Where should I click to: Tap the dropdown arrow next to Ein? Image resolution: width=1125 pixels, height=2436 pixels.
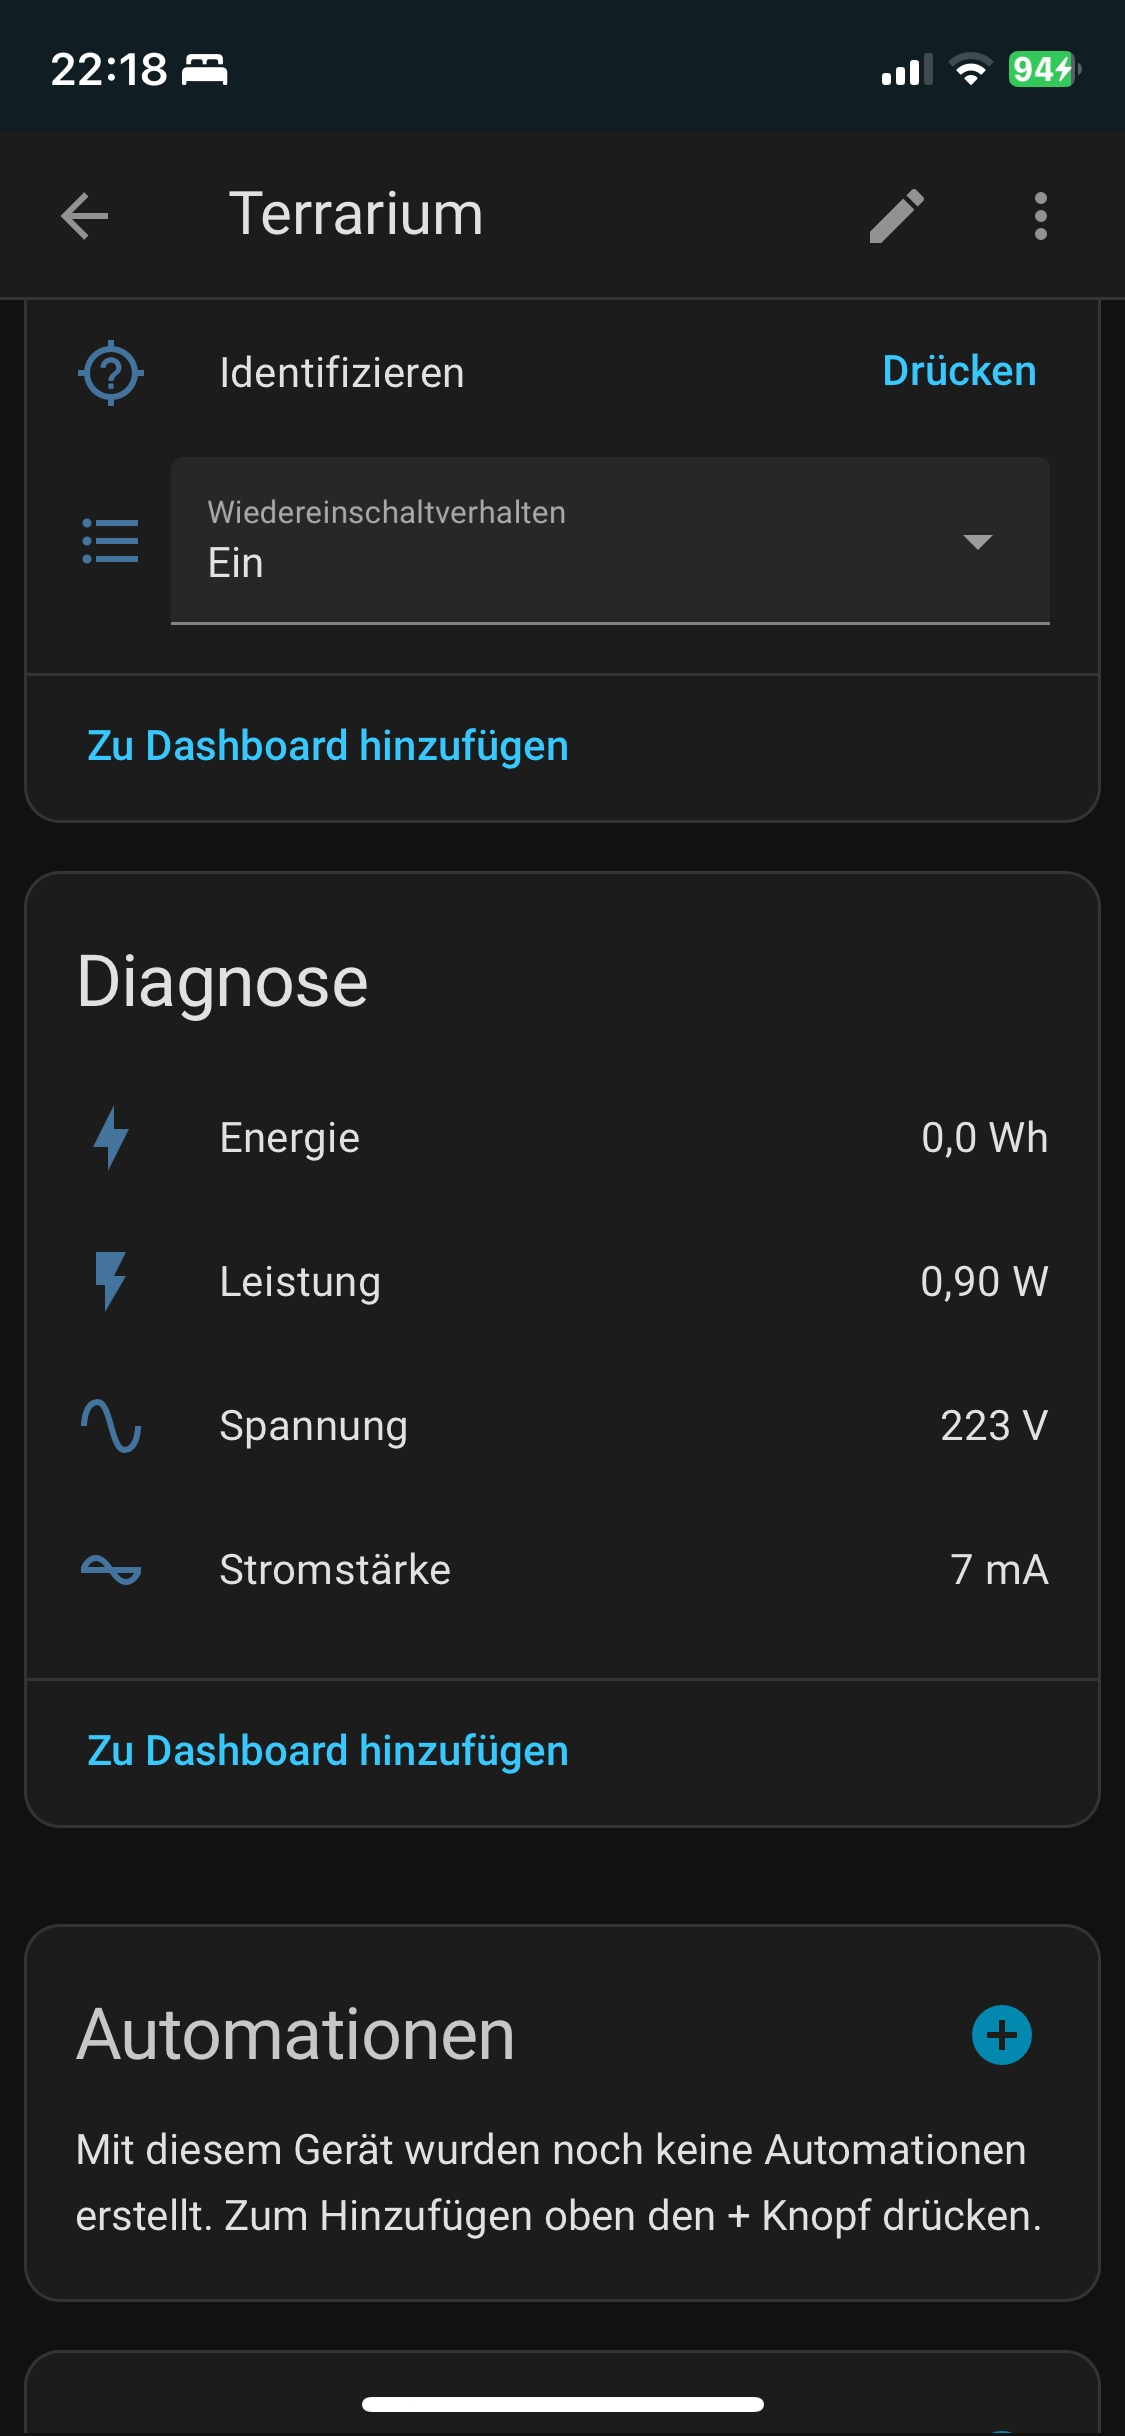[x=977, y=542]
